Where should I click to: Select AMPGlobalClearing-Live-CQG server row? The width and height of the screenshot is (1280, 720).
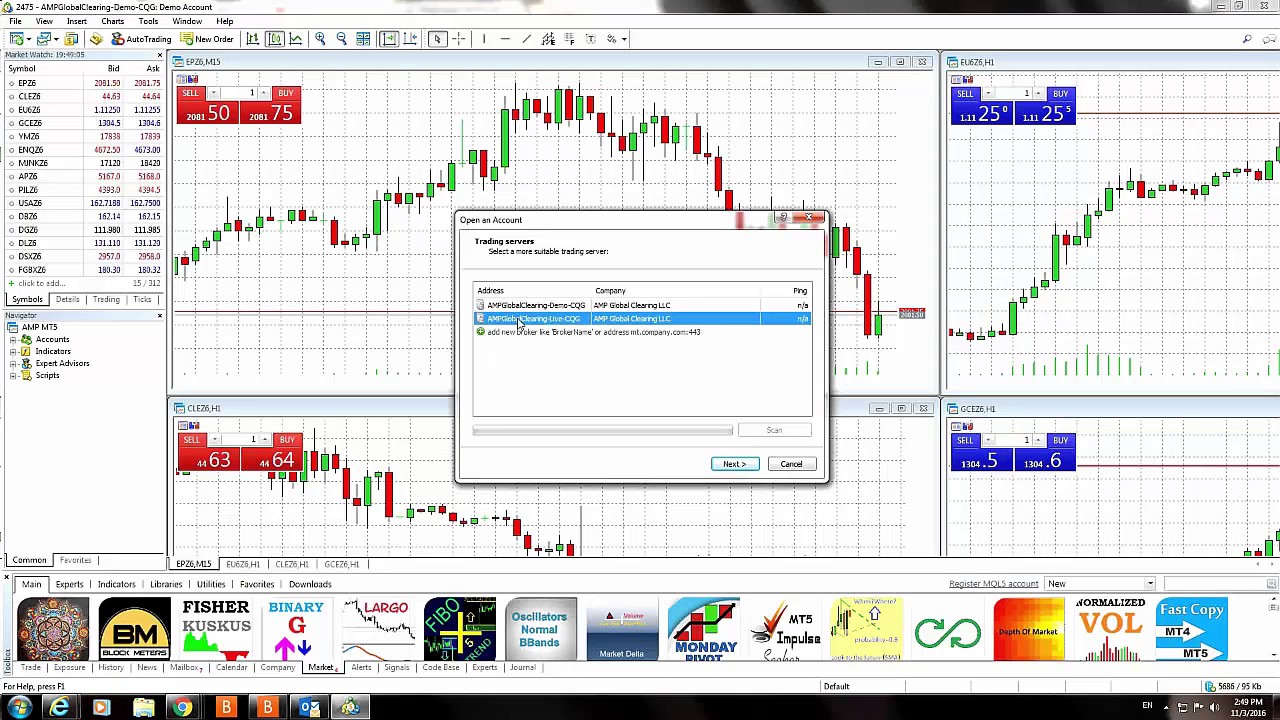(642, 318)
